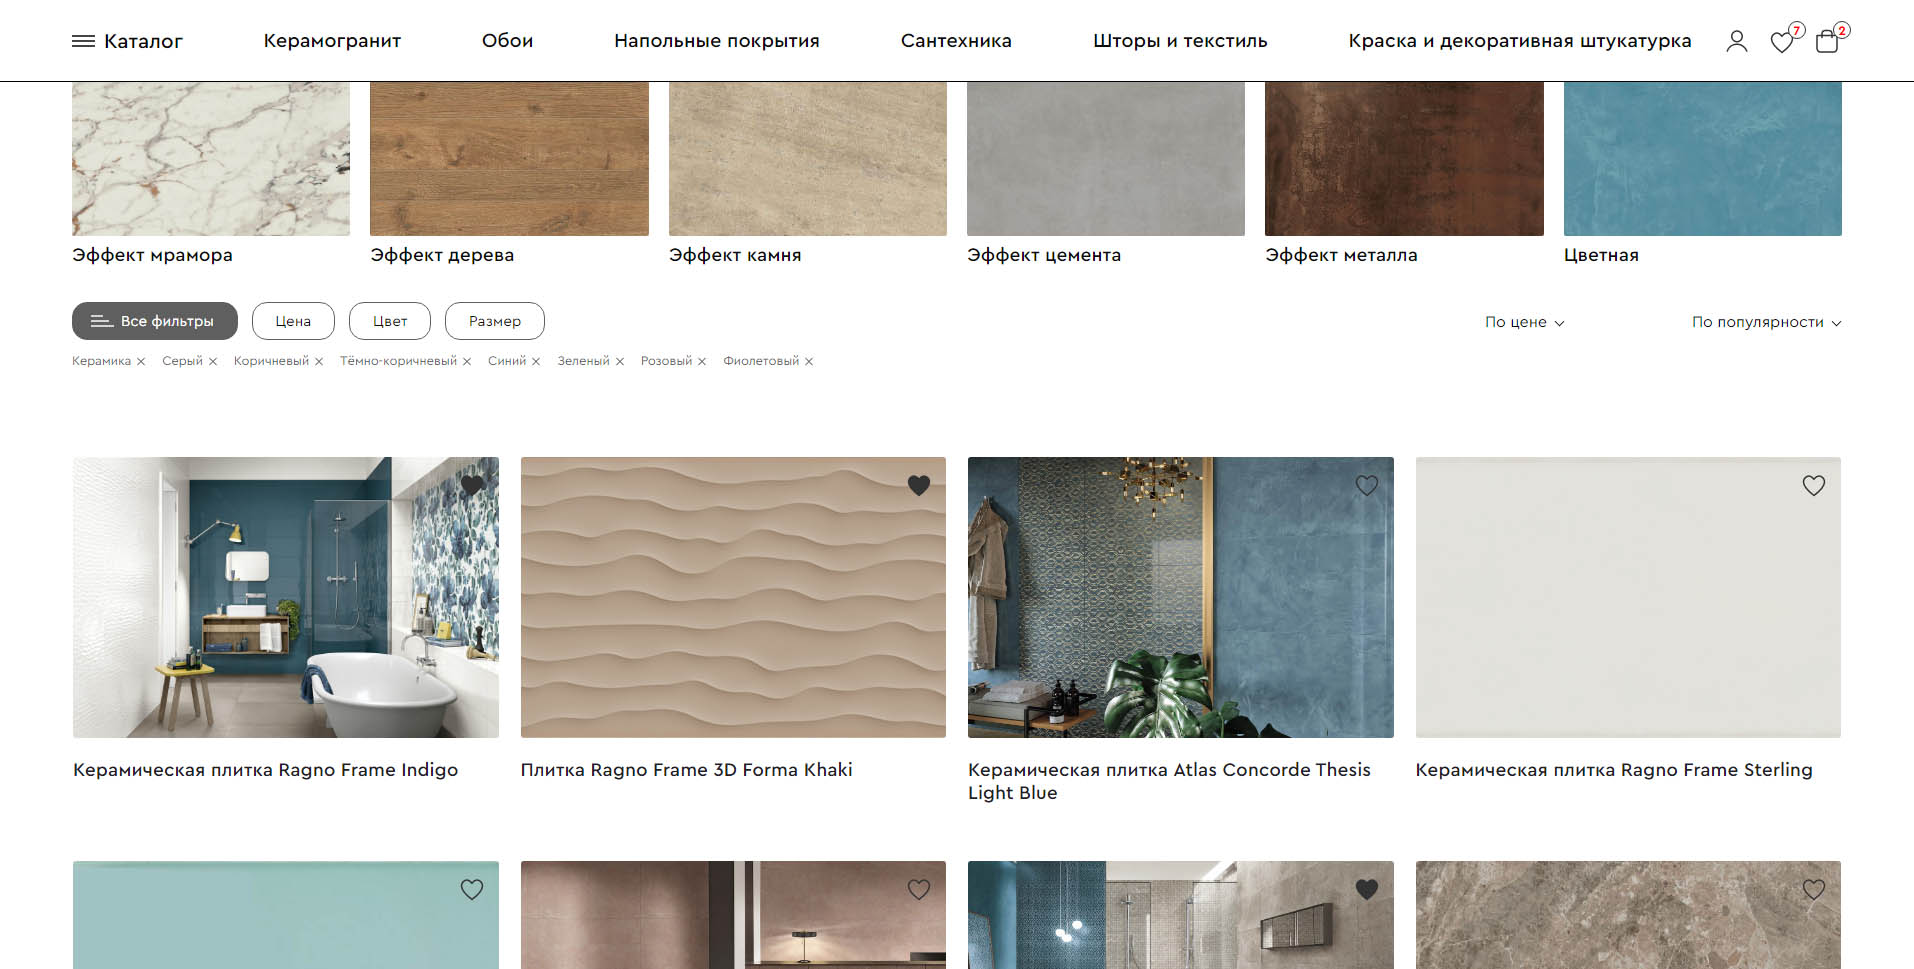Go to Шторы и текстиль menu section

click(1180, 41)
